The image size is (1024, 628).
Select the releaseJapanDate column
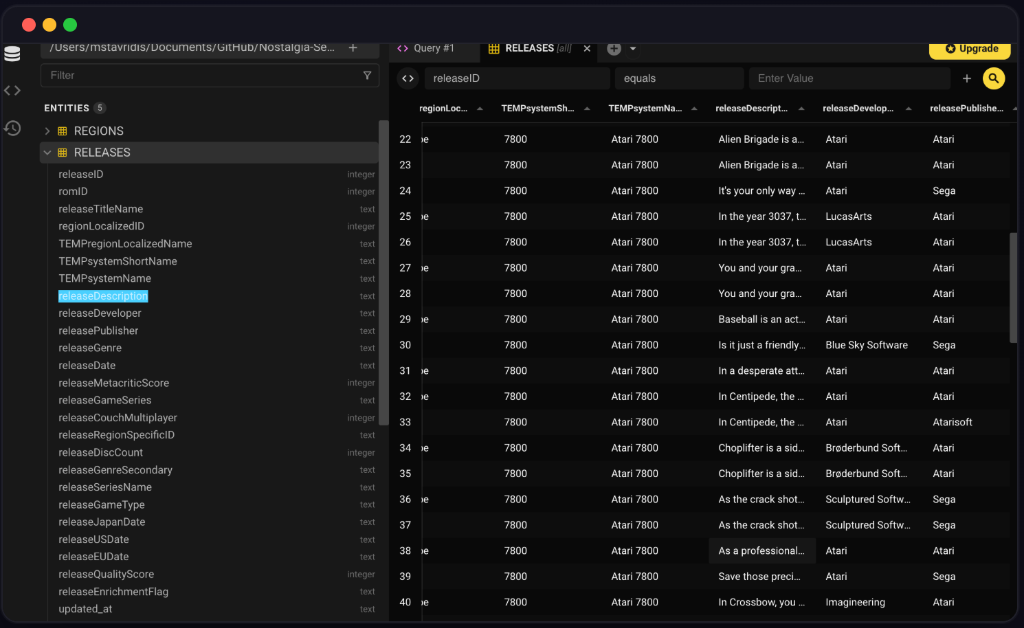coord(102,522)
